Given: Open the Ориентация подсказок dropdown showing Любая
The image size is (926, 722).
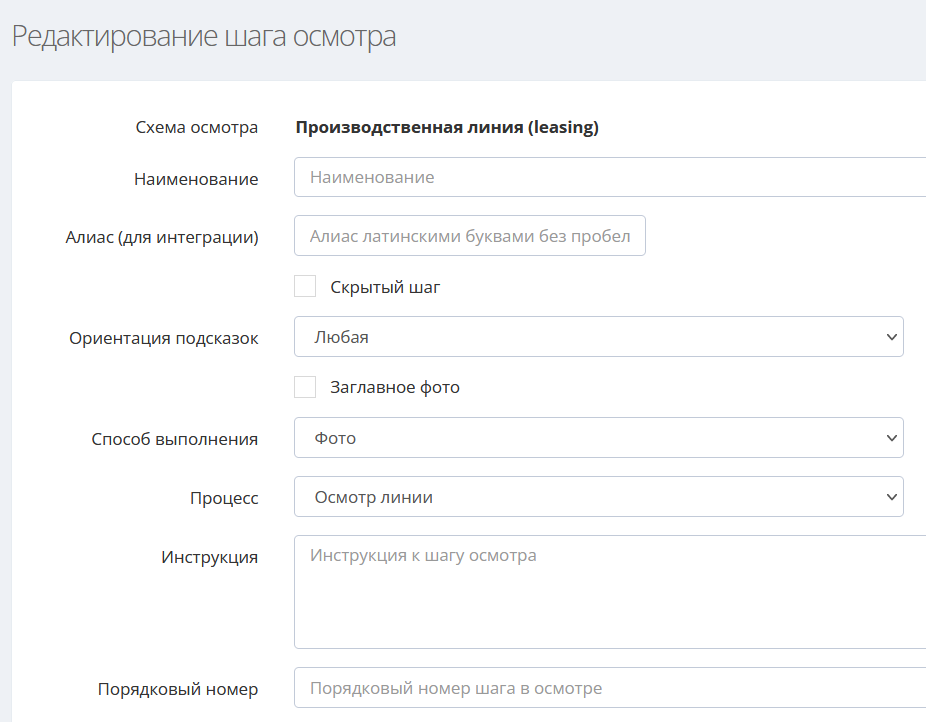Looking at the screenshot, I should (598, 337).
